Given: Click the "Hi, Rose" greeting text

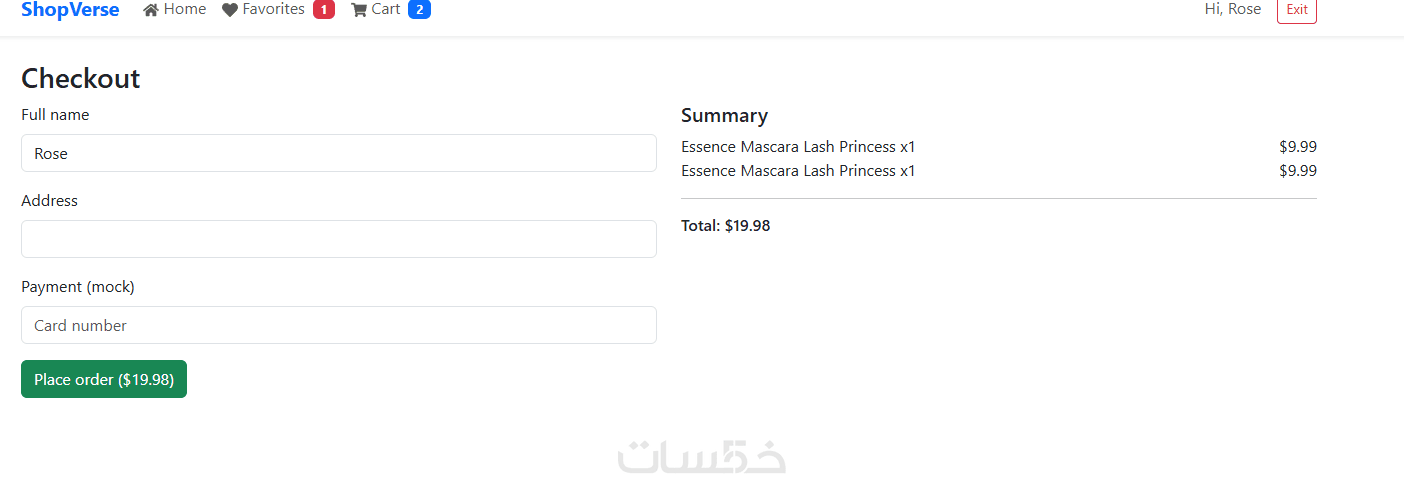Looking at the screenshot, I should [x=1233, y=9].
